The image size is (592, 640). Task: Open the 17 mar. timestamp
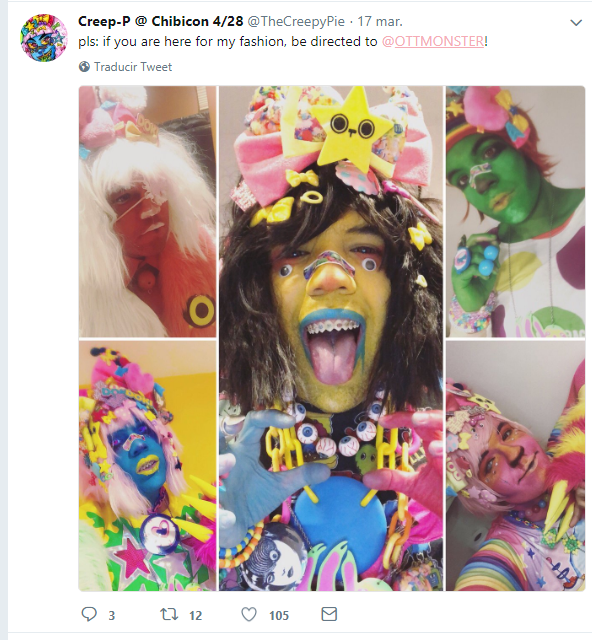380,22
